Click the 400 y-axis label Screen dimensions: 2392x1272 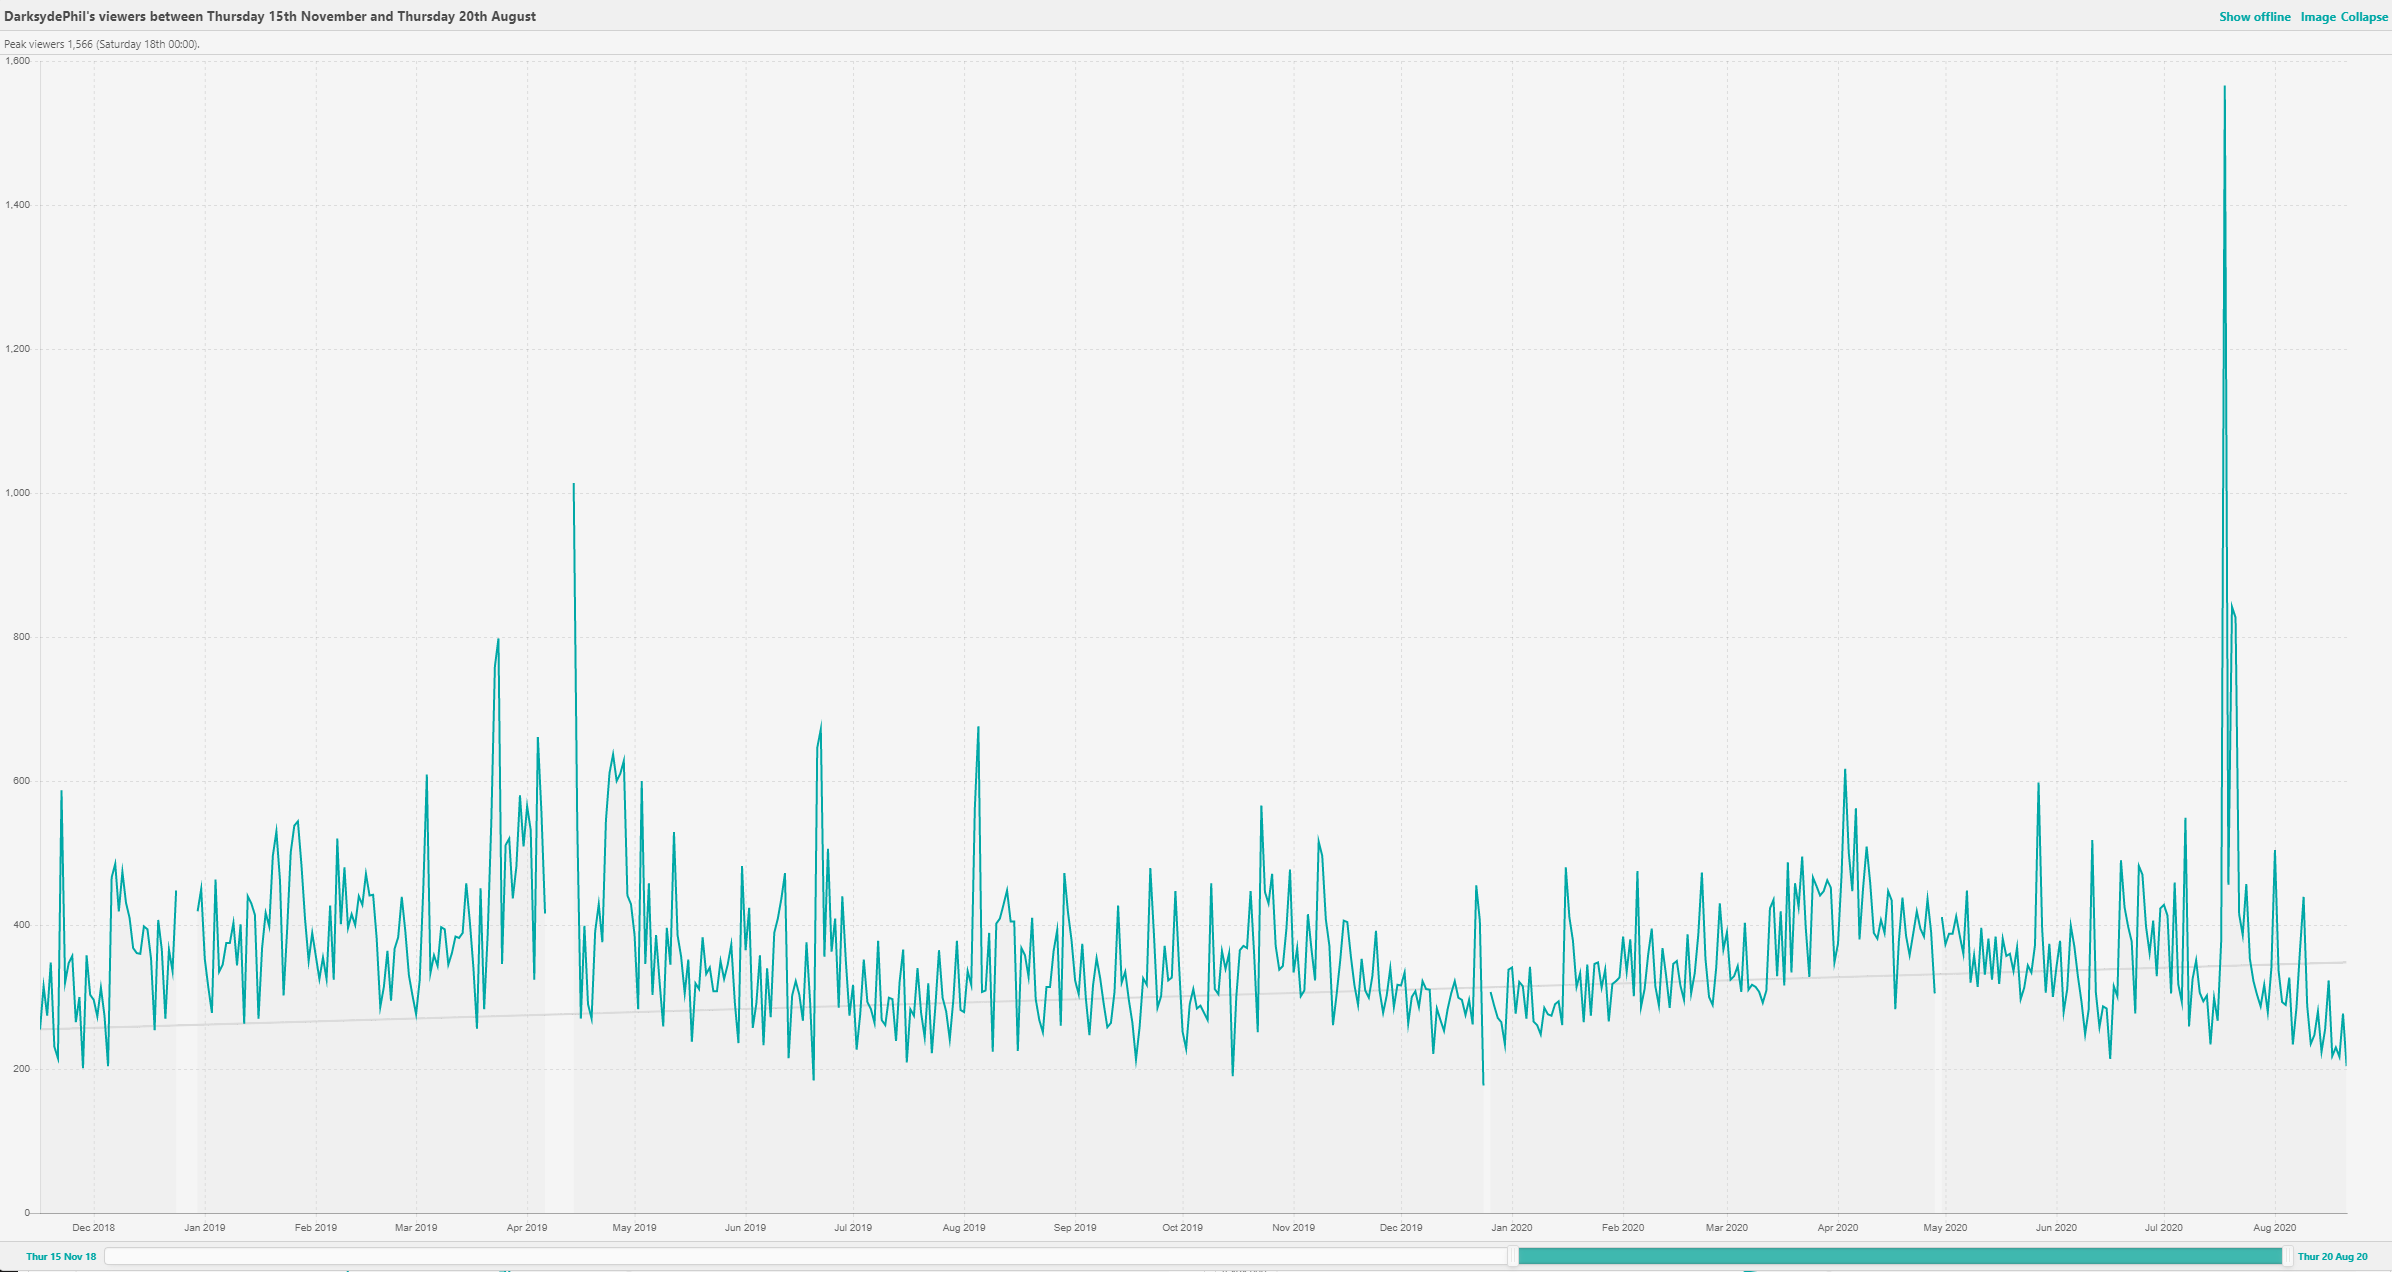[21, 925]
